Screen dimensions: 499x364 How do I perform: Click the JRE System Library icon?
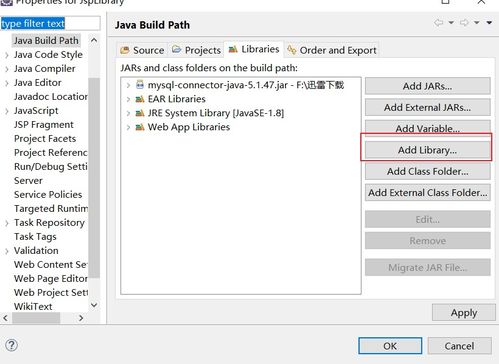[x=140, y=113]
